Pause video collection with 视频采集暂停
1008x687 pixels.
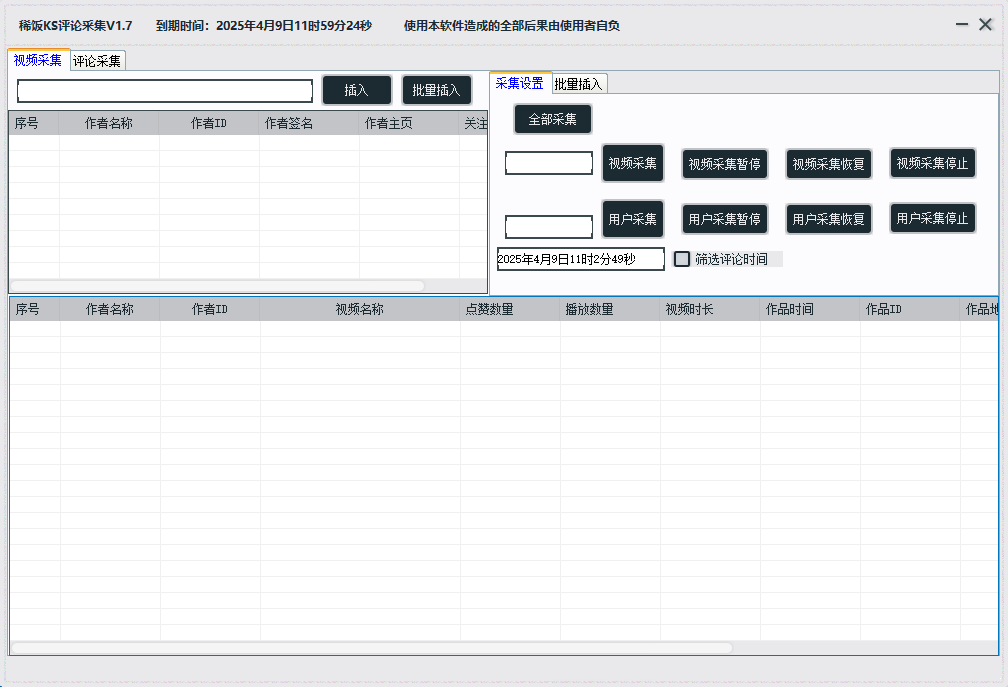click(724, 164)
